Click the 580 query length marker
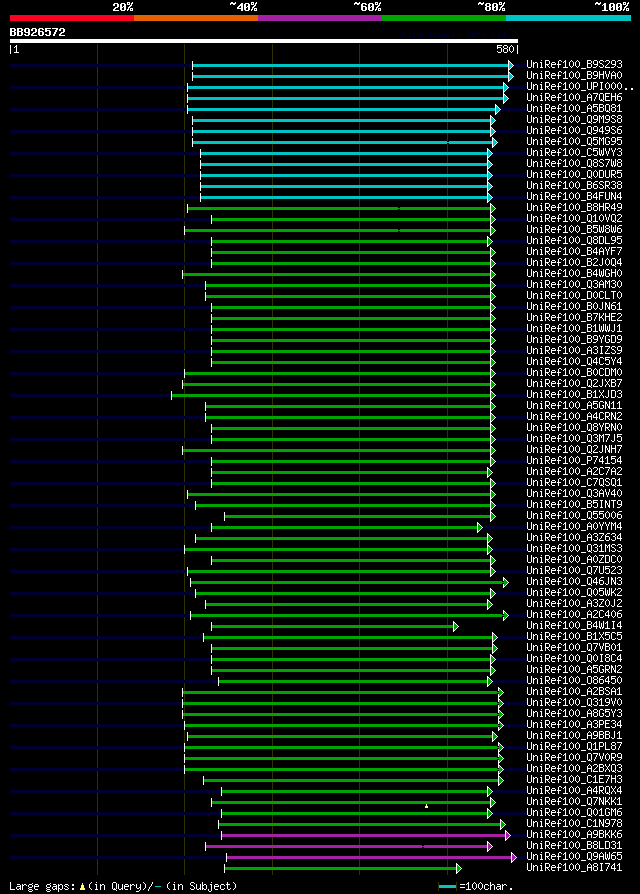 pos(506,50)
